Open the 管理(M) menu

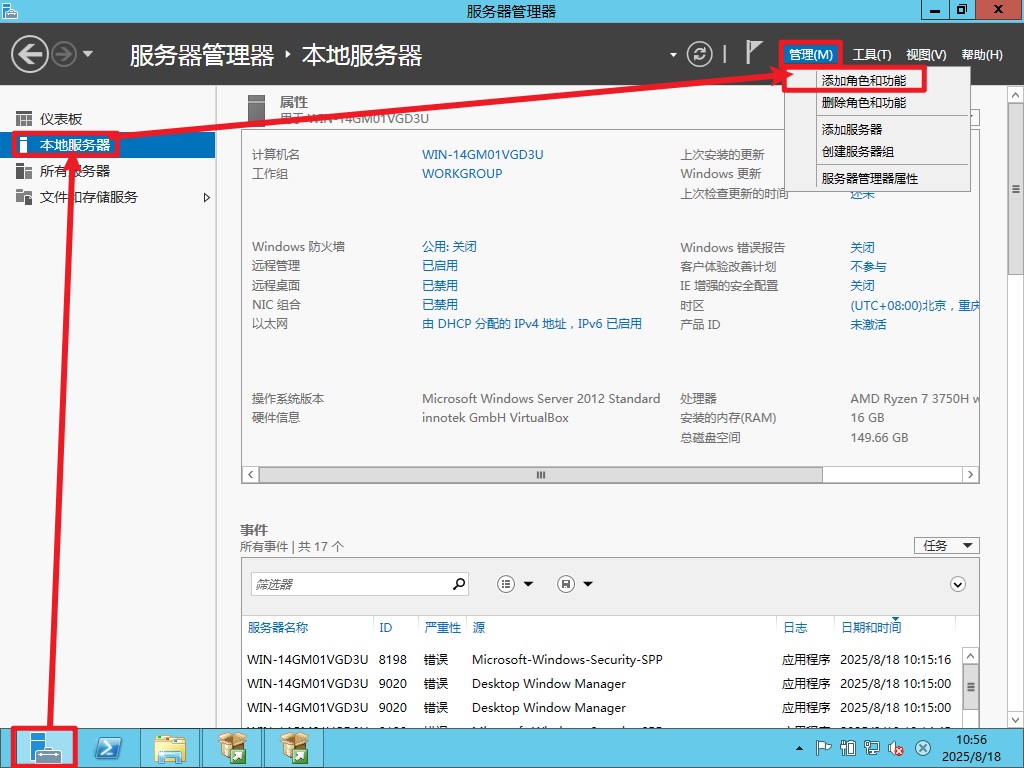click(810, 55)
